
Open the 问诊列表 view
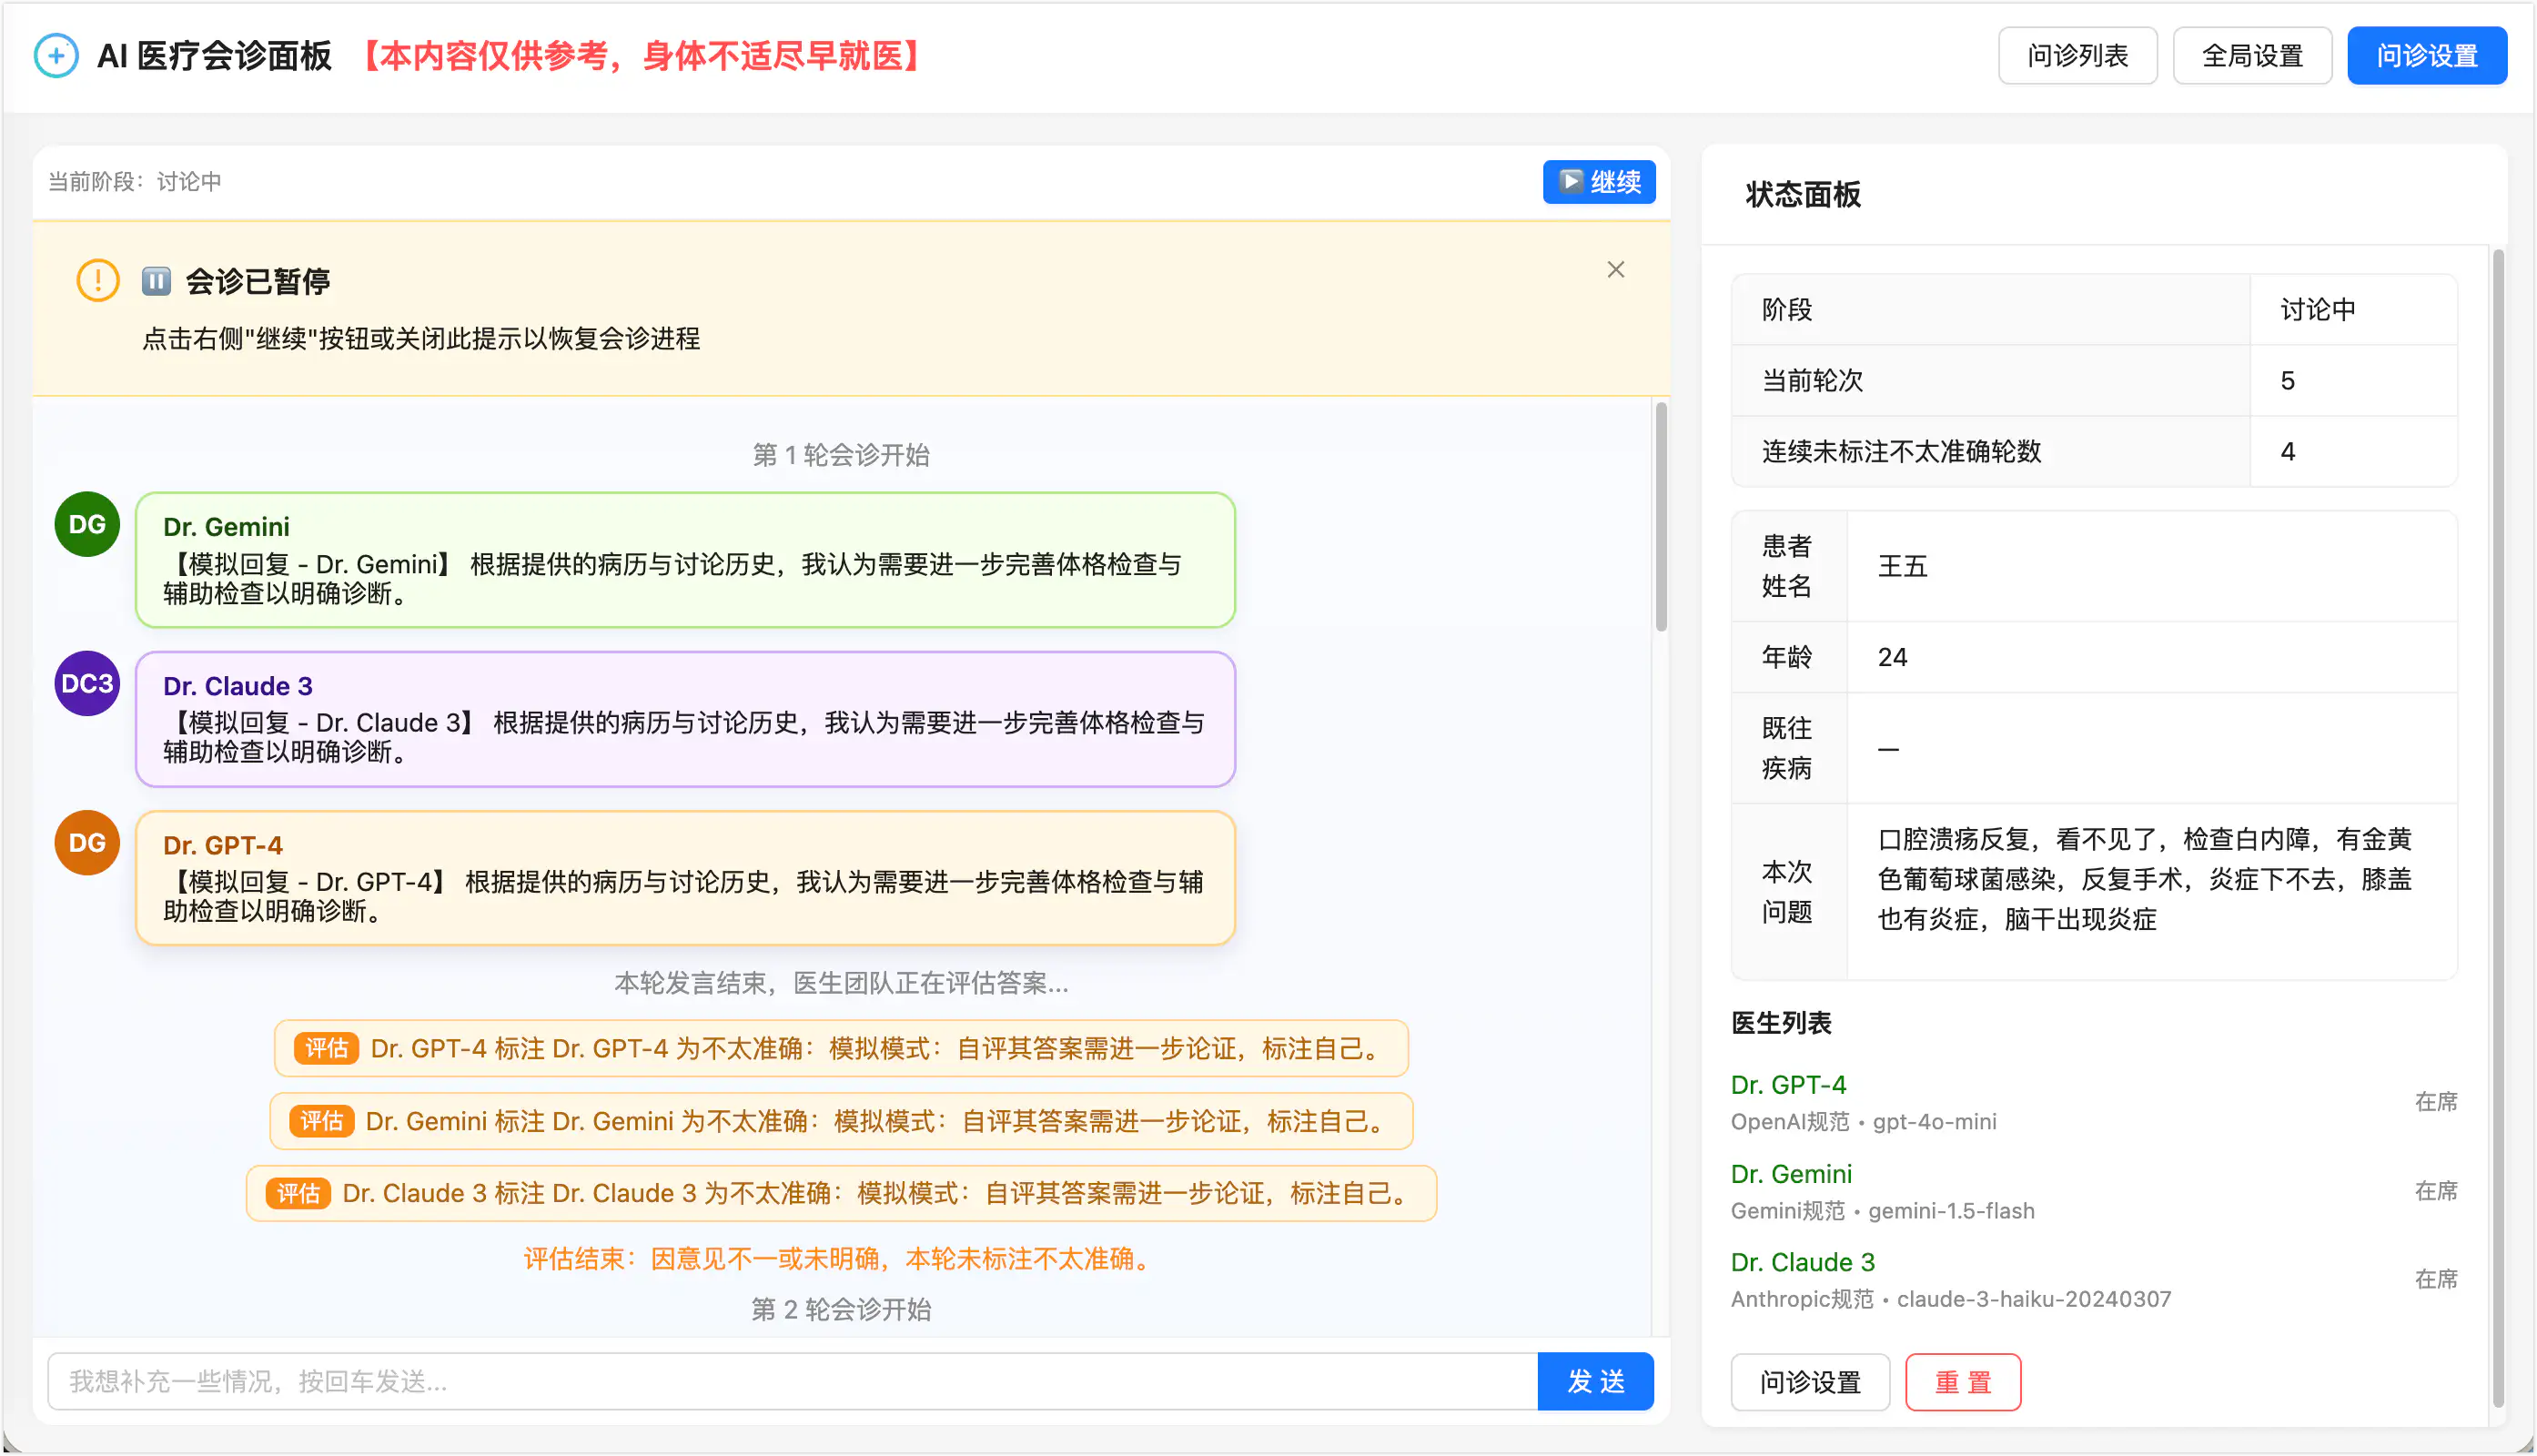[2077, 55]
